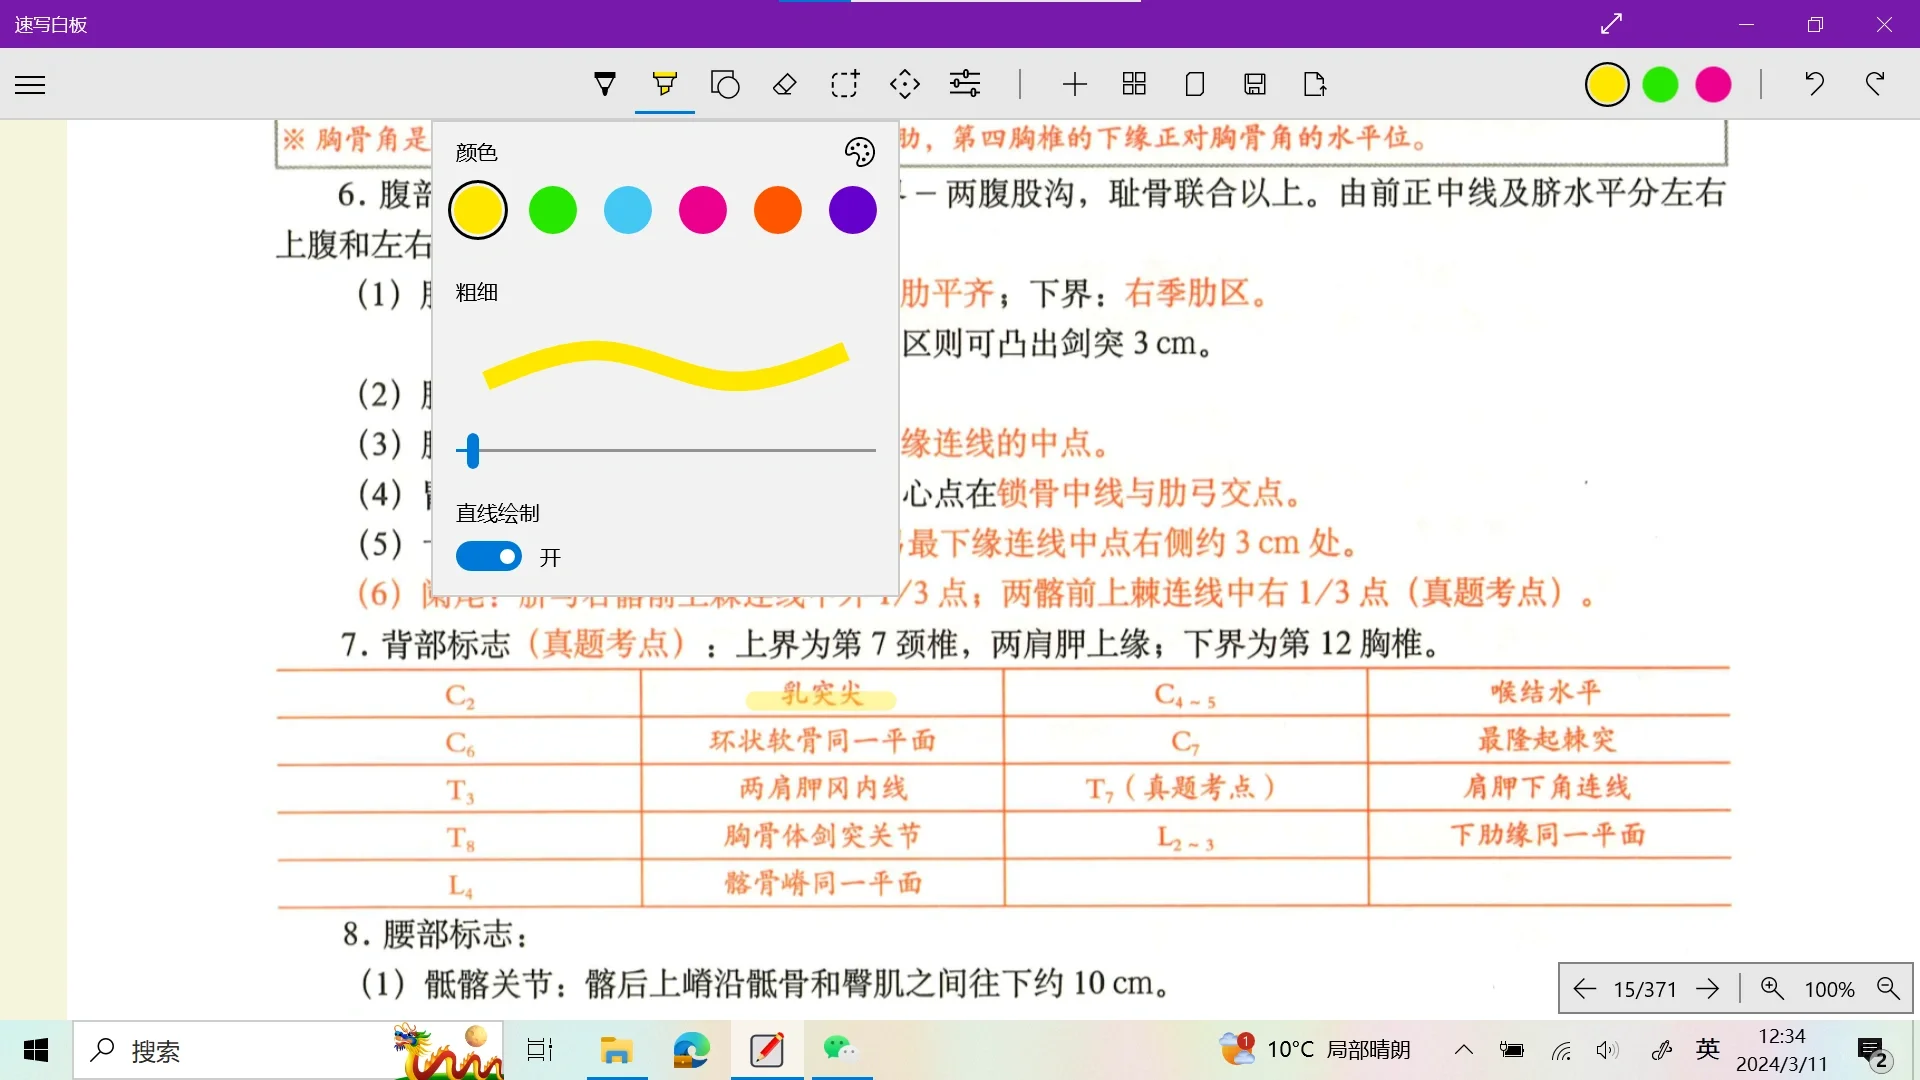This screenshot has height=1080, width=1920.
Task: Click zoom out magnifier in page bar
Action: (x=1889, y=989)
